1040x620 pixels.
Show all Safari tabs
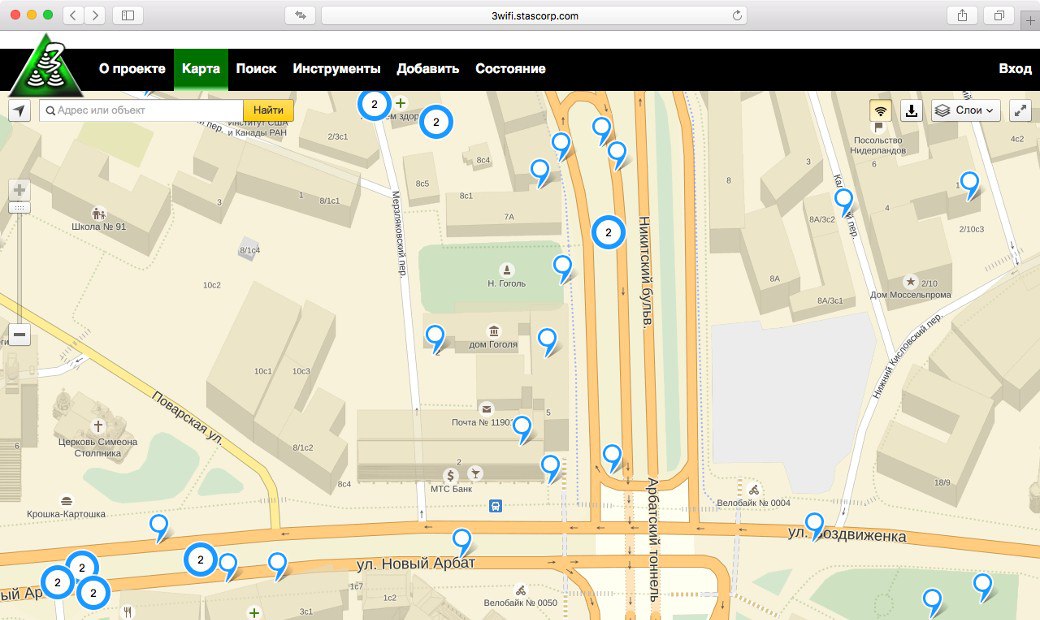(999, 15)
